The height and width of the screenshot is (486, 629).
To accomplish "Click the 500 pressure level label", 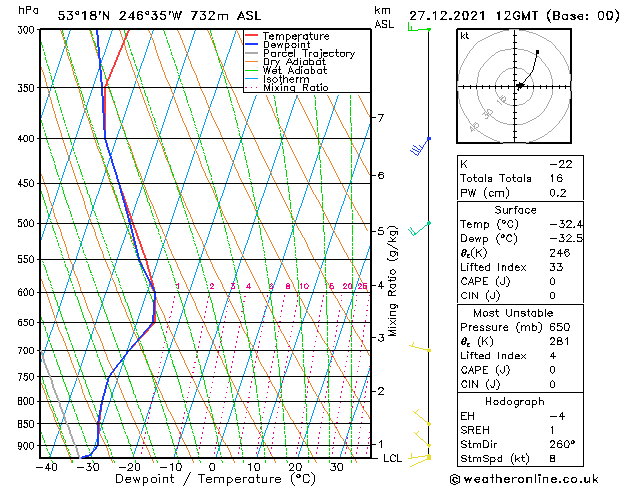I will click(x=28, y=223).
